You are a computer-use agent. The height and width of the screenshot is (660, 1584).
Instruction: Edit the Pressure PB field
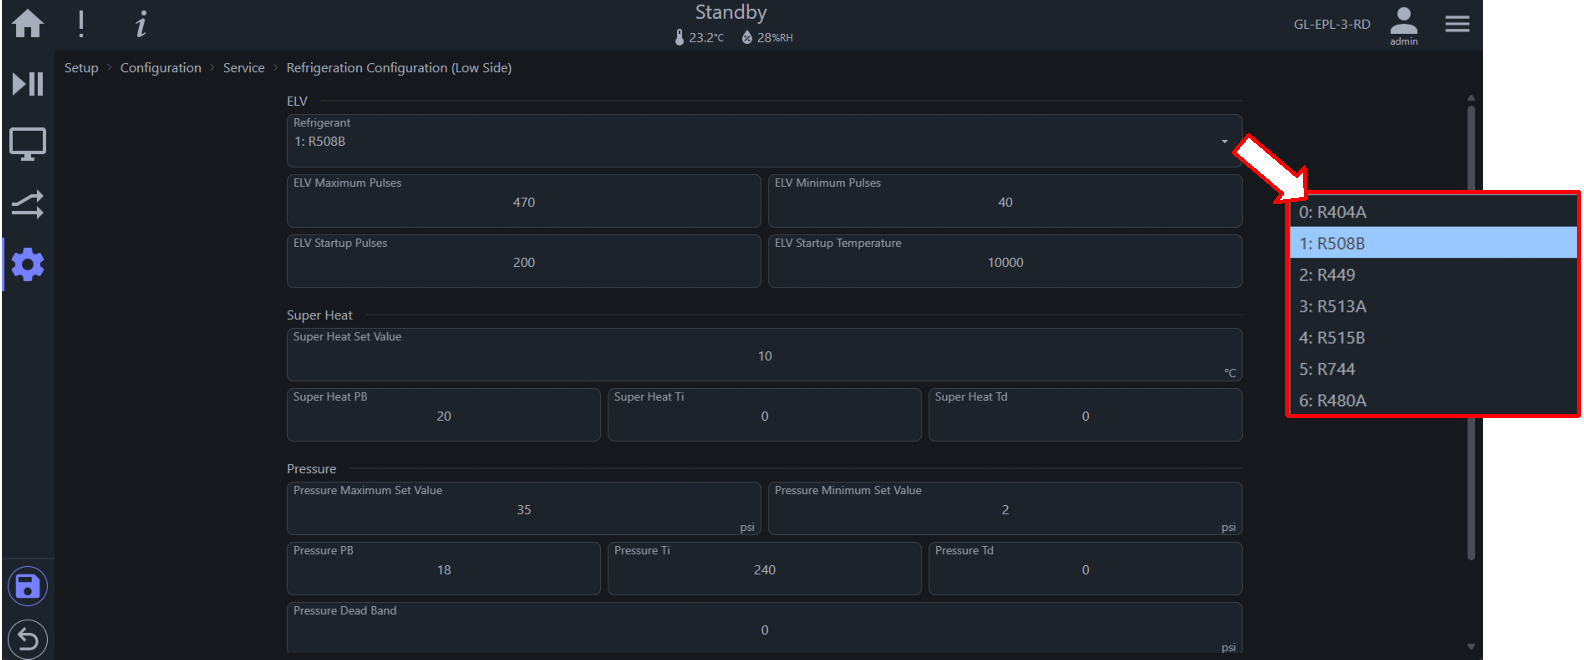[444, 569]
